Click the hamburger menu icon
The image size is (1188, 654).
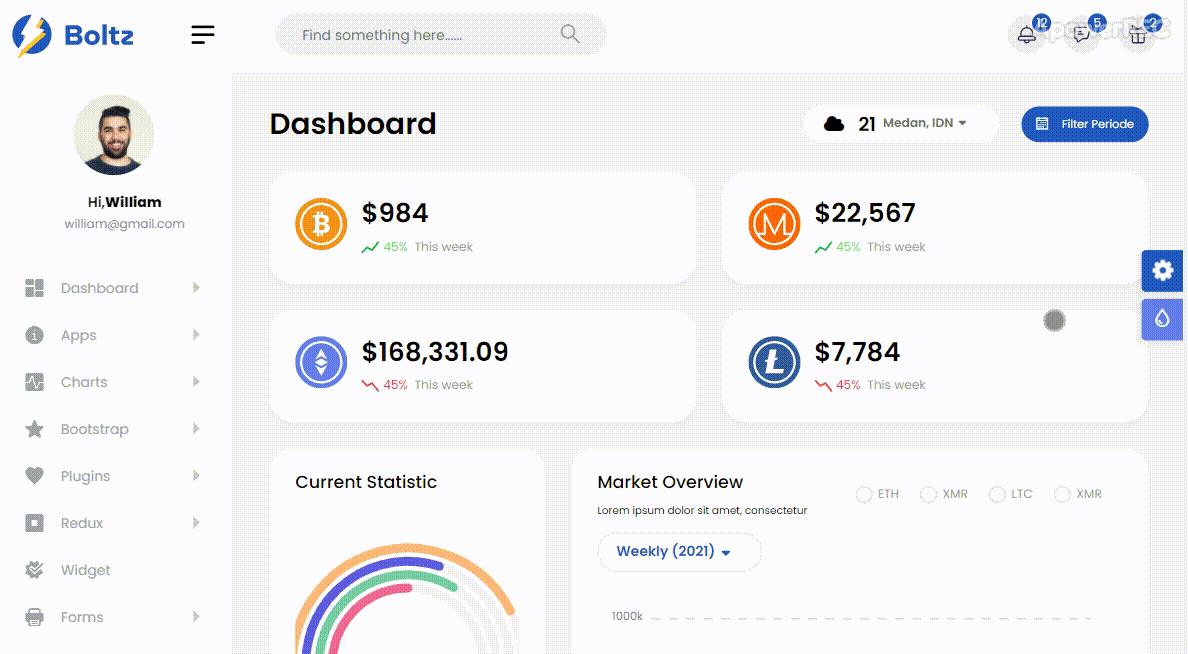pyautogui.click(x=203, y=35)
